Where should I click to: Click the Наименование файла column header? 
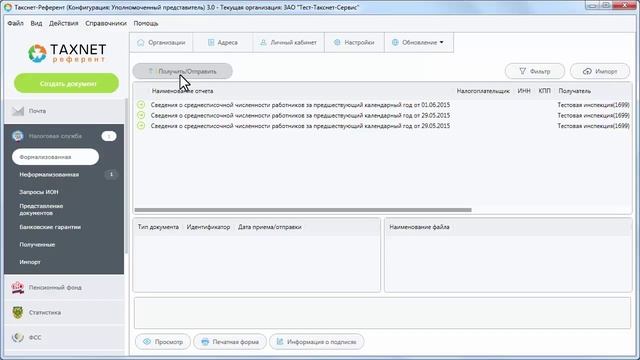coord(419,227)
